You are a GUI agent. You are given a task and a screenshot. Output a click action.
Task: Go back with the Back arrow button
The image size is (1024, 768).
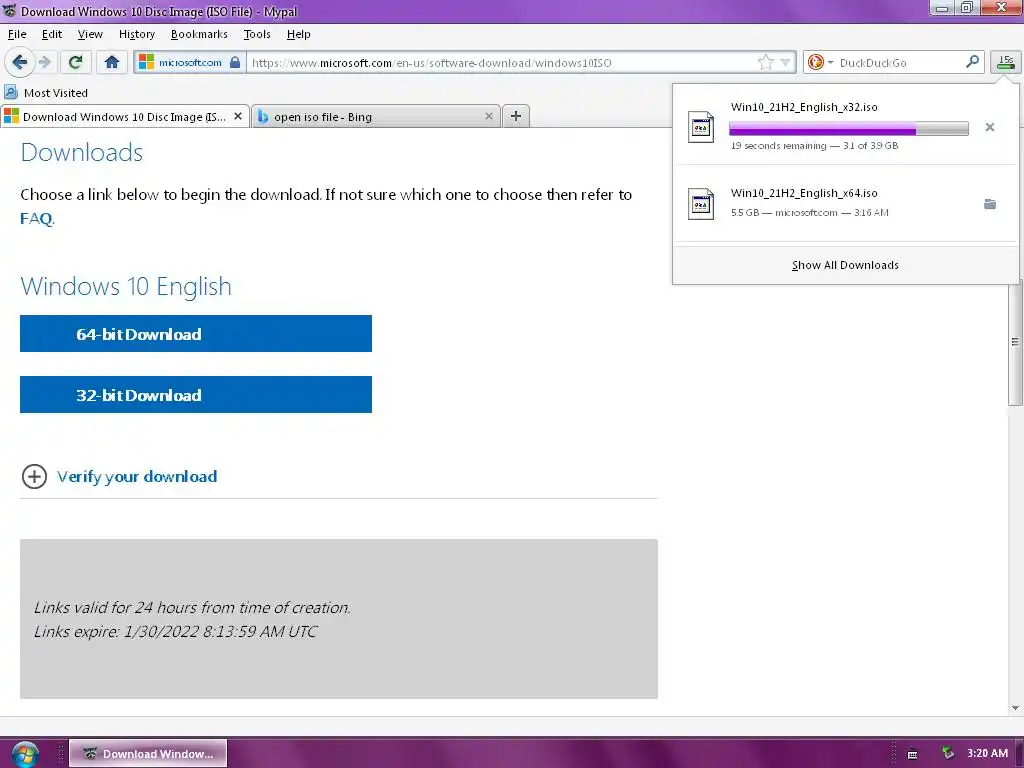(x=20, y=63)
